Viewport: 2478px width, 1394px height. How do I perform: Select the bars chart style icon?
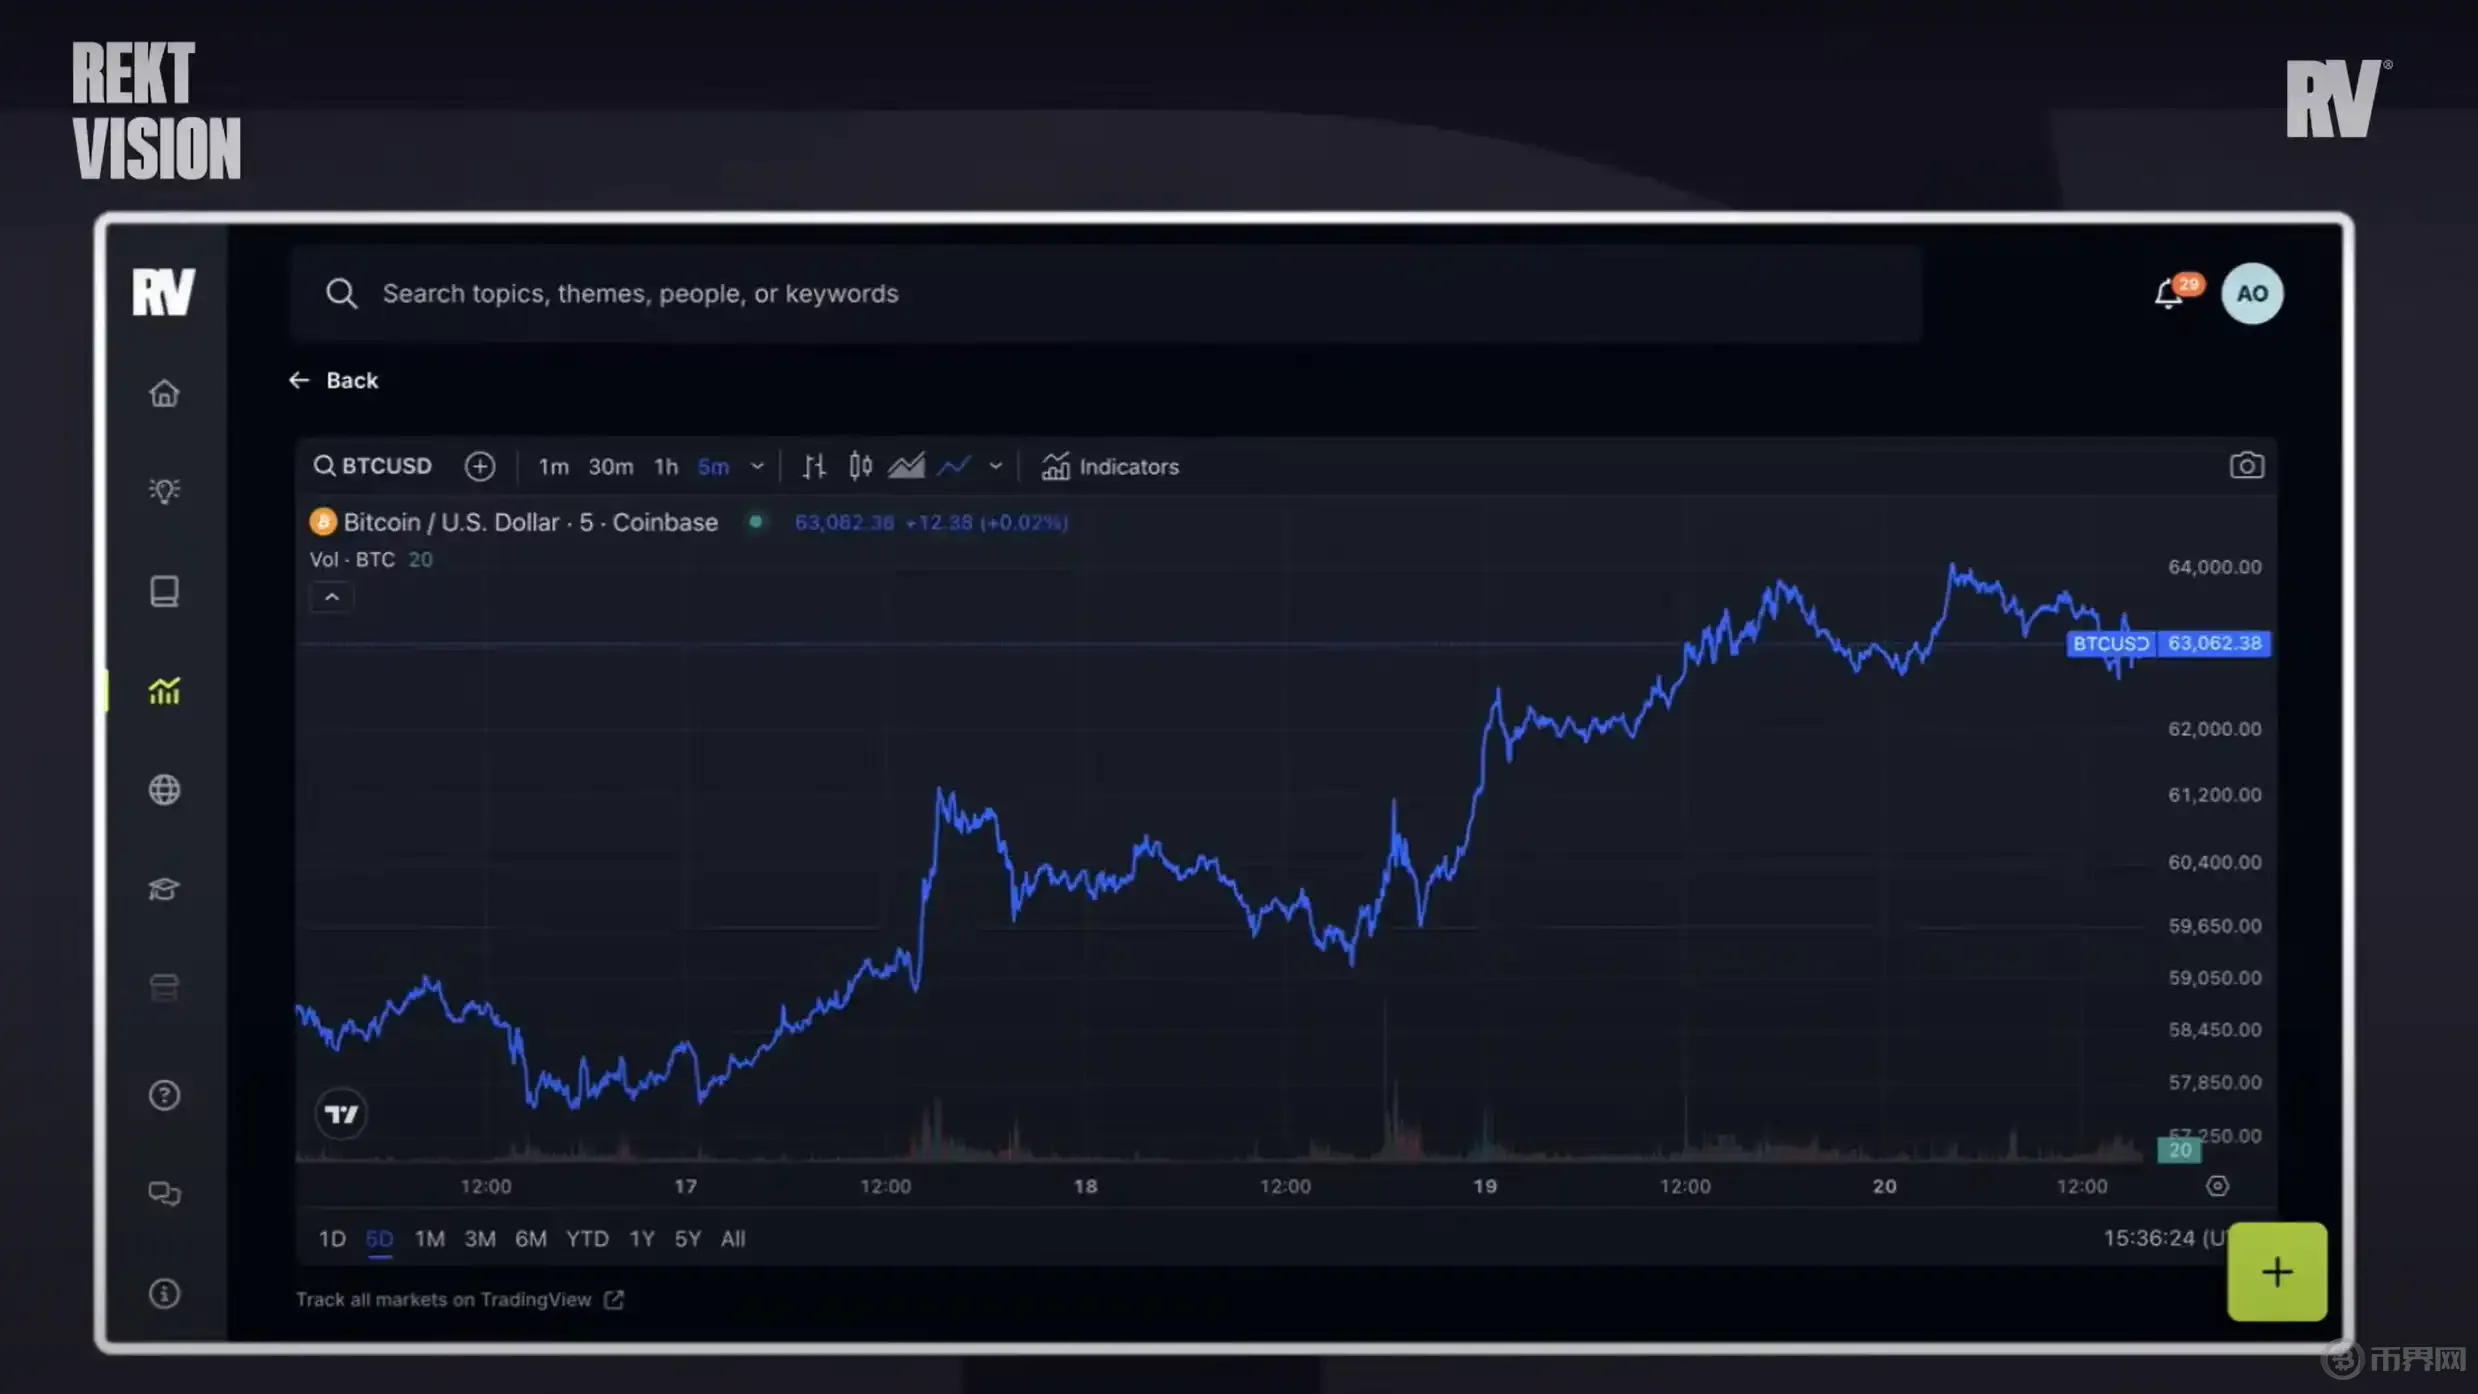[x=814, y=466]
